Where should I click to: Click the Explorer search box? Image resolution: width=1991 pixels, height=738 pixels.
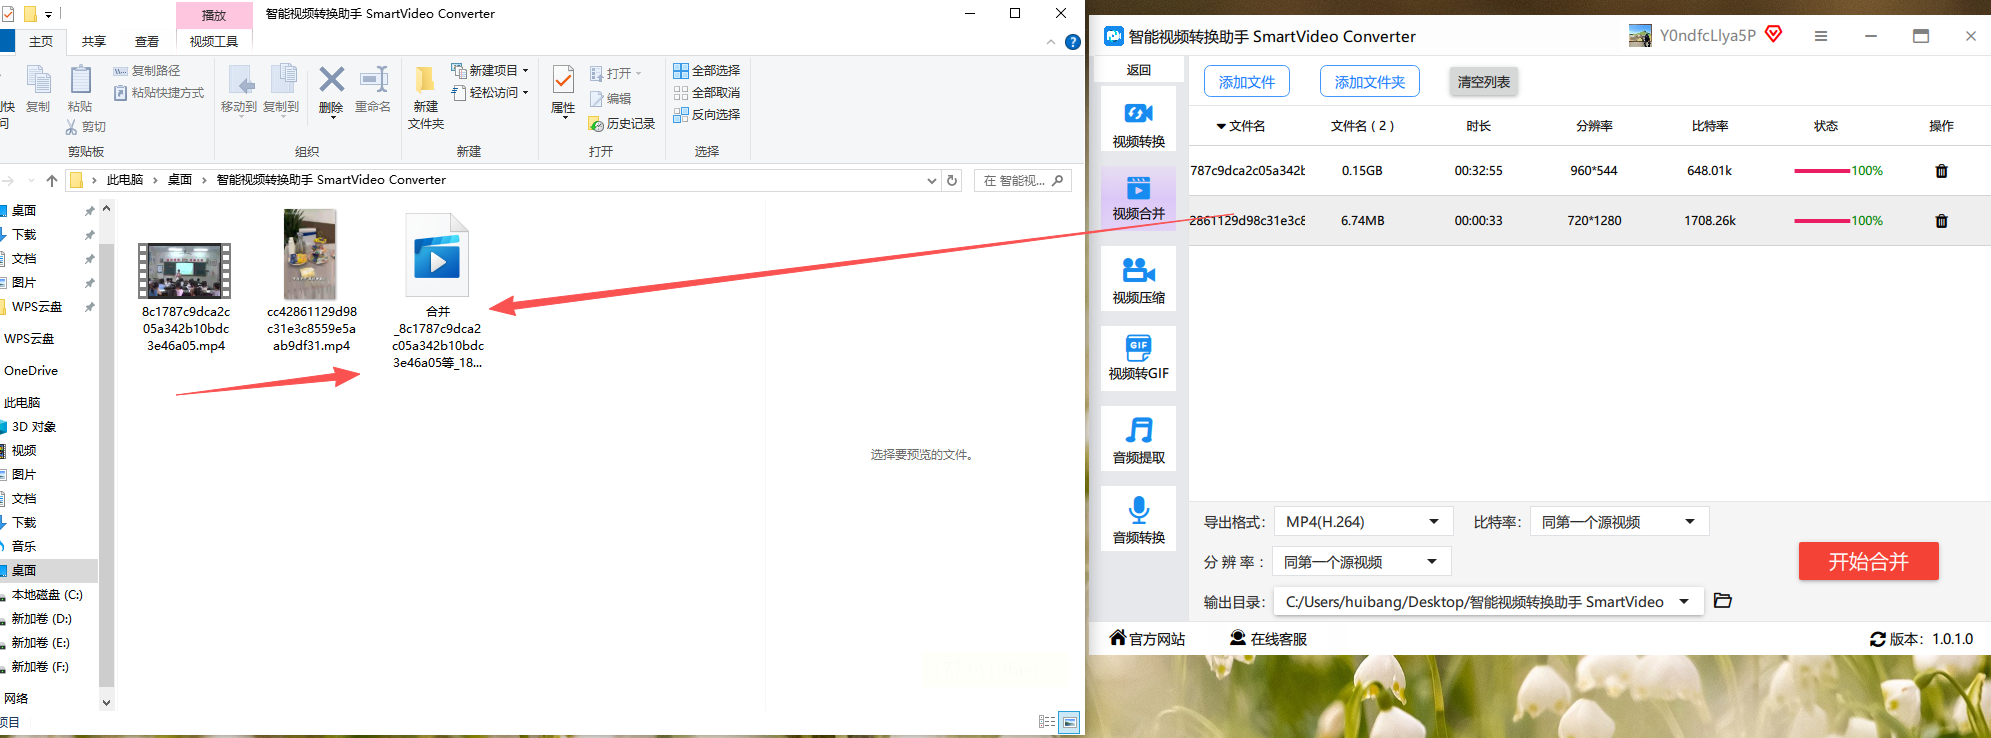click(x=1022, y=181)
